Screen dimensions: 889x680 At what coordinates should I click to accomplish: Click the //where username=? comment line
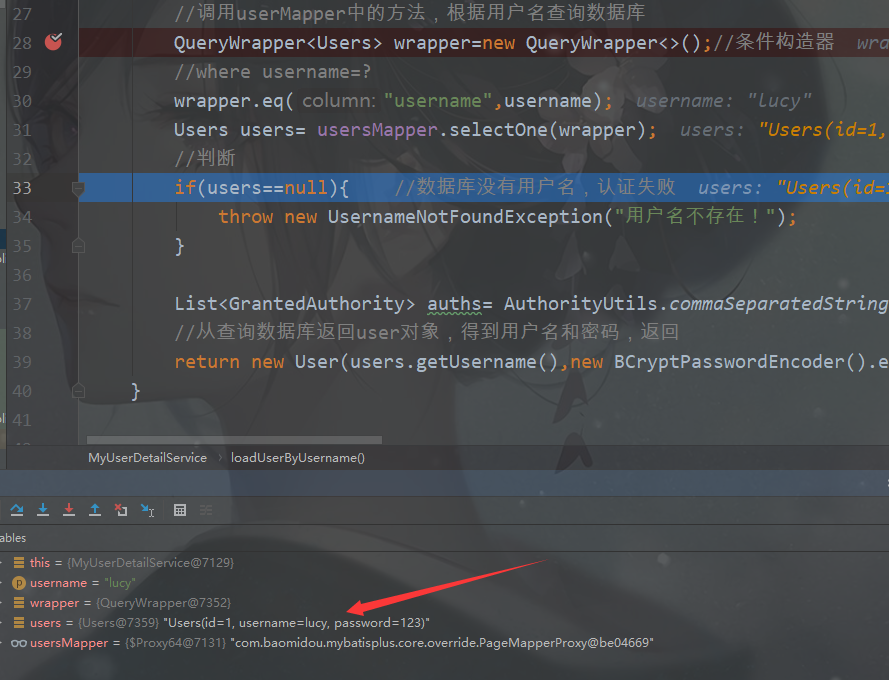click(x=273, y=72)
